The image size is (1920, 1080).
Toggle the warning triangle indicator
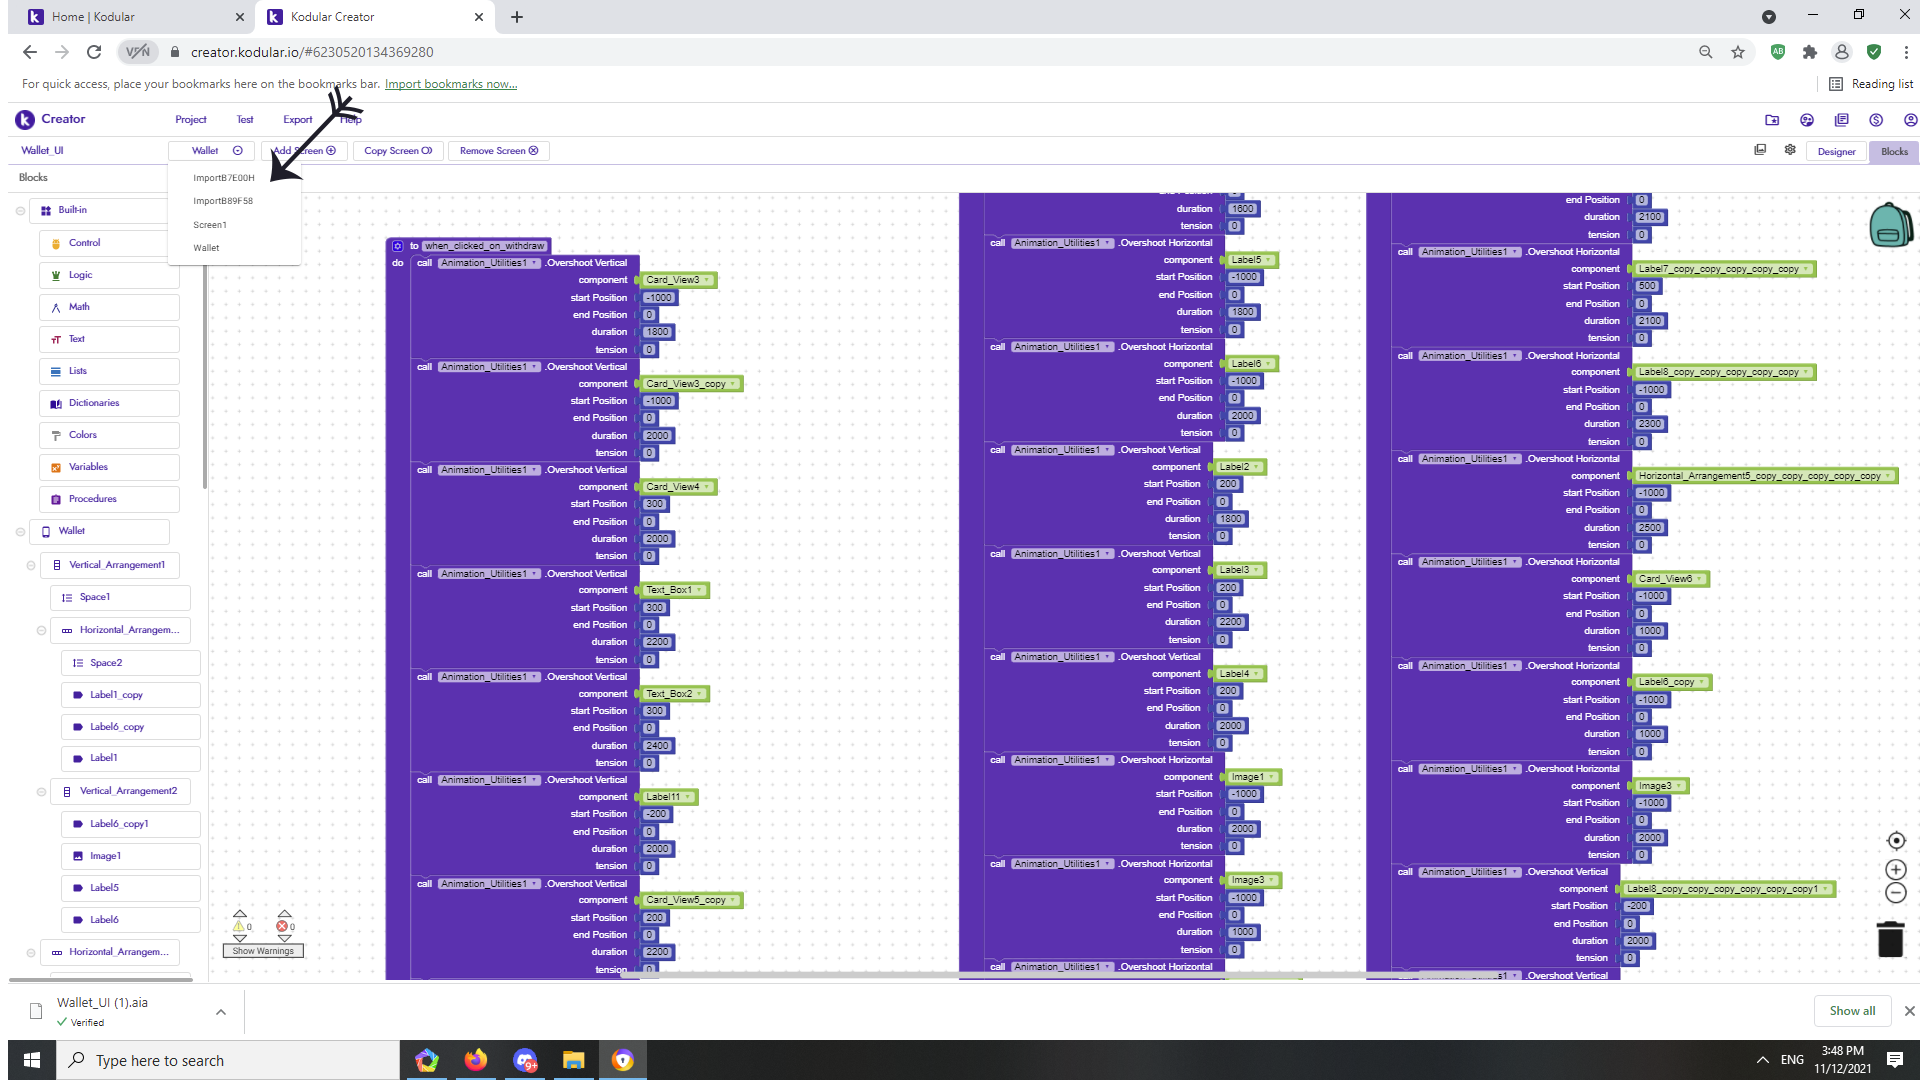tap(240, 926)
